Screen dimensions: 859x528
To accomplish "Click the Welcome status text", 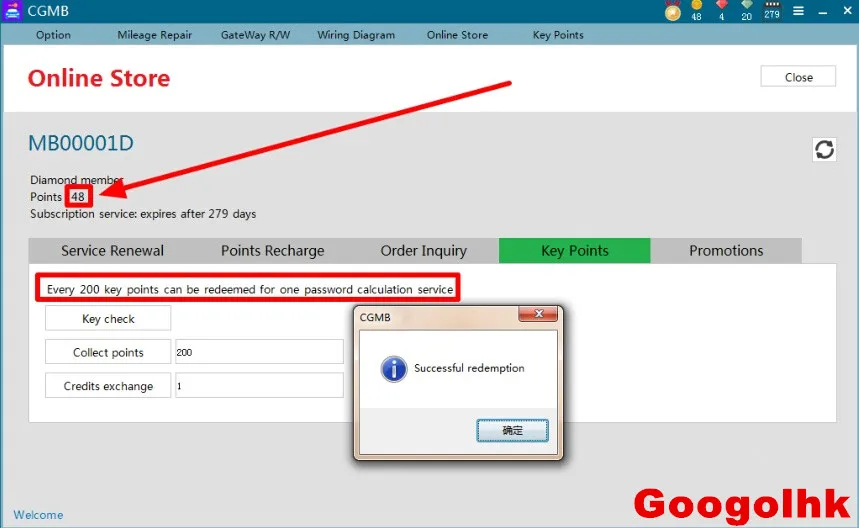I will point(38,515).
